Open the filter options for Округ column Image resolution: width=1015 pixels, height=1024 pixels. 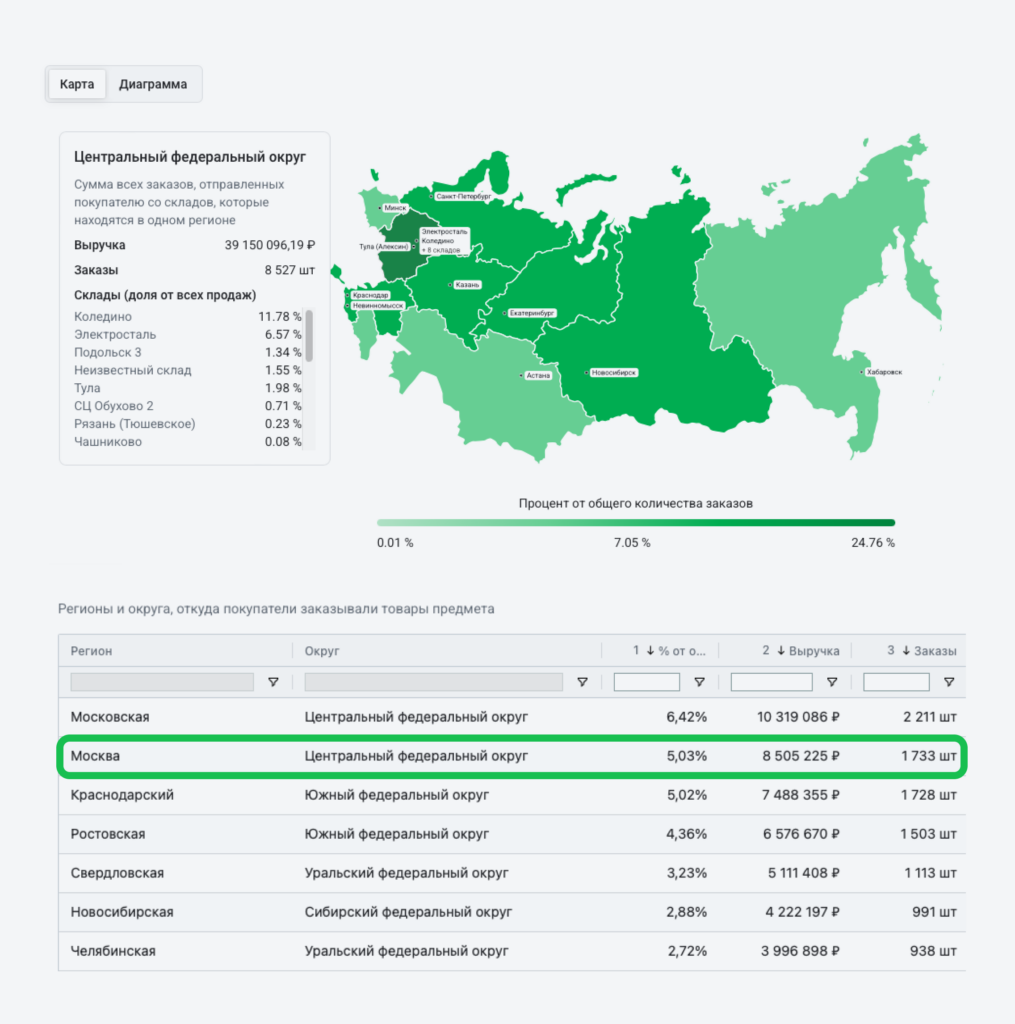pos(582,681)
